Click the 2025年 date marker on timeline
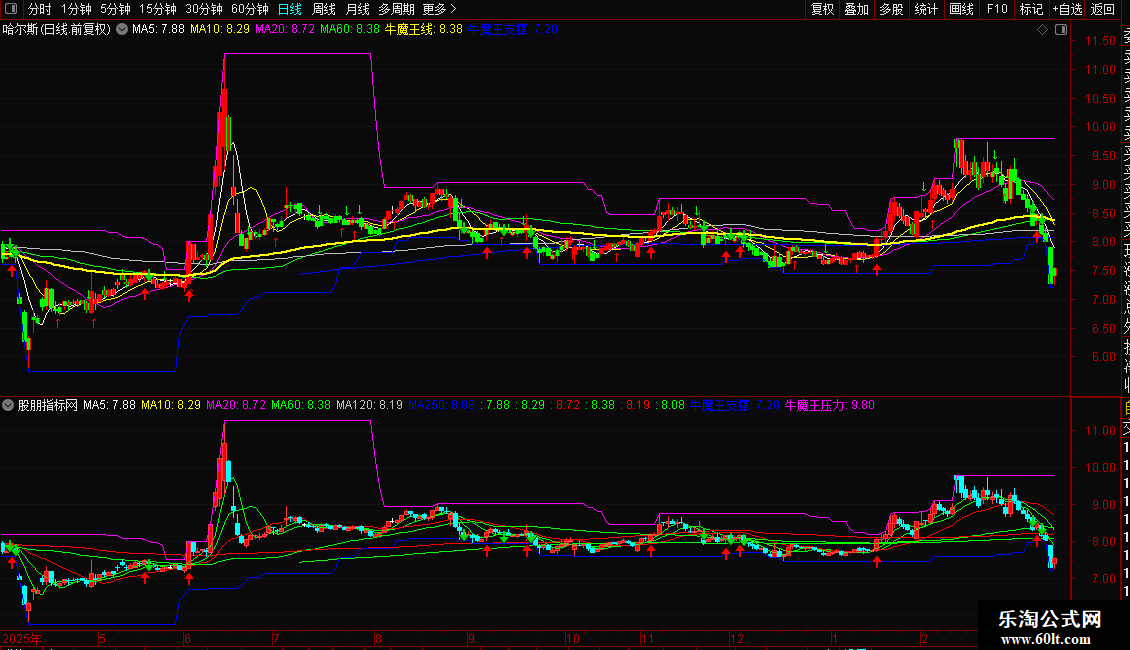The width and height of the screenshot is (1130, 650). 22,638
